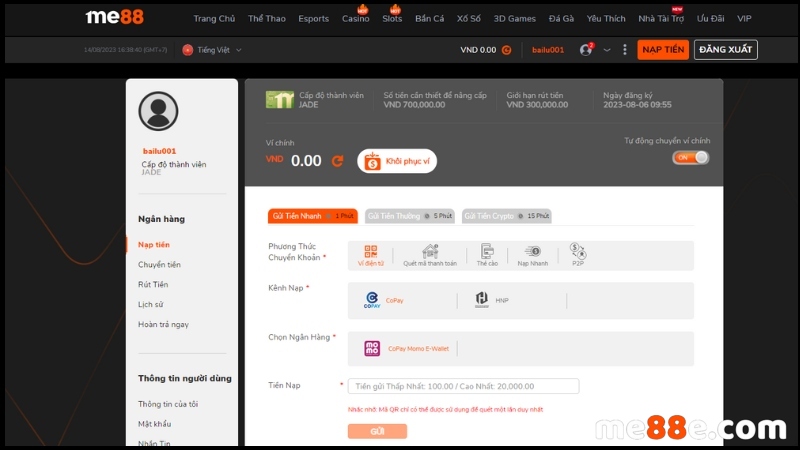Expand the account chevron beside notifications

(x=606, y=50)
